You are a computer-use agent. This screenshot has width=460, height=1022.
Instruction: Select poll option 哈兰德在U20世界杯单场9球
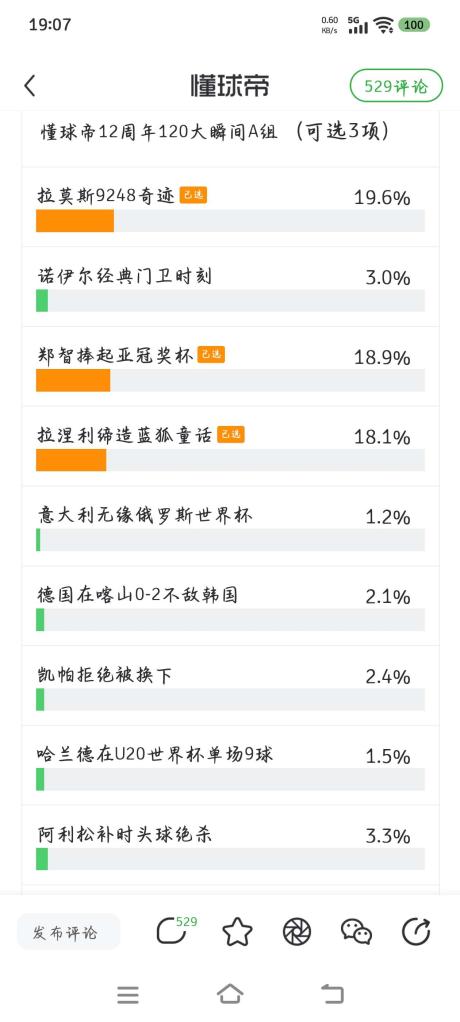click(x=230, y=766)
